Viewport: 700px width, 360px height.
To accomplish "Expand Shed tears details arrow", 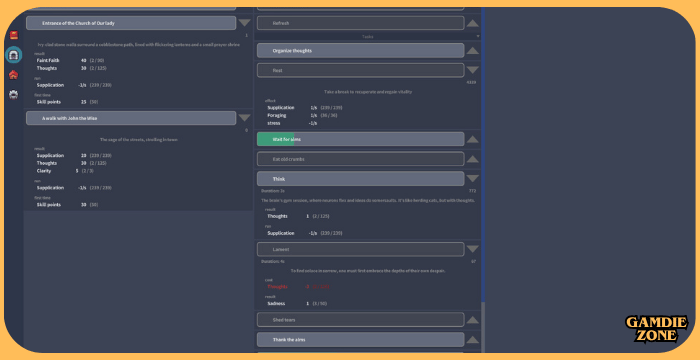I will 473,320.
